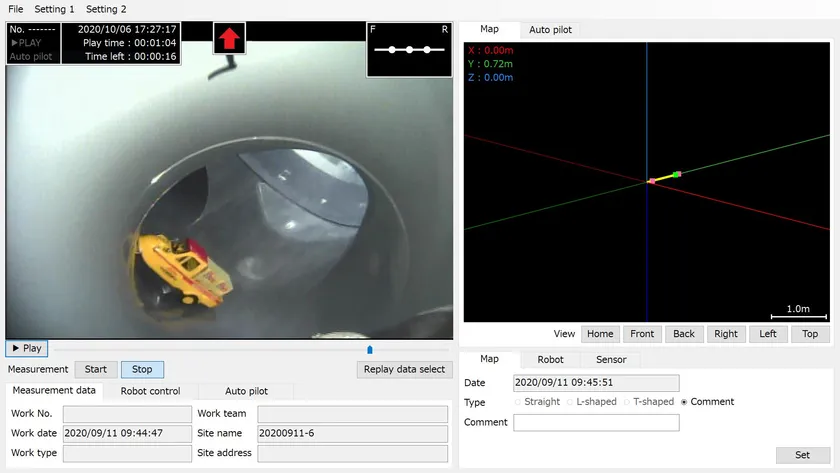Viewport: 840px width, 473px height.
Task: Choose the T-shaped type radio button
Action: pos(626,402)
